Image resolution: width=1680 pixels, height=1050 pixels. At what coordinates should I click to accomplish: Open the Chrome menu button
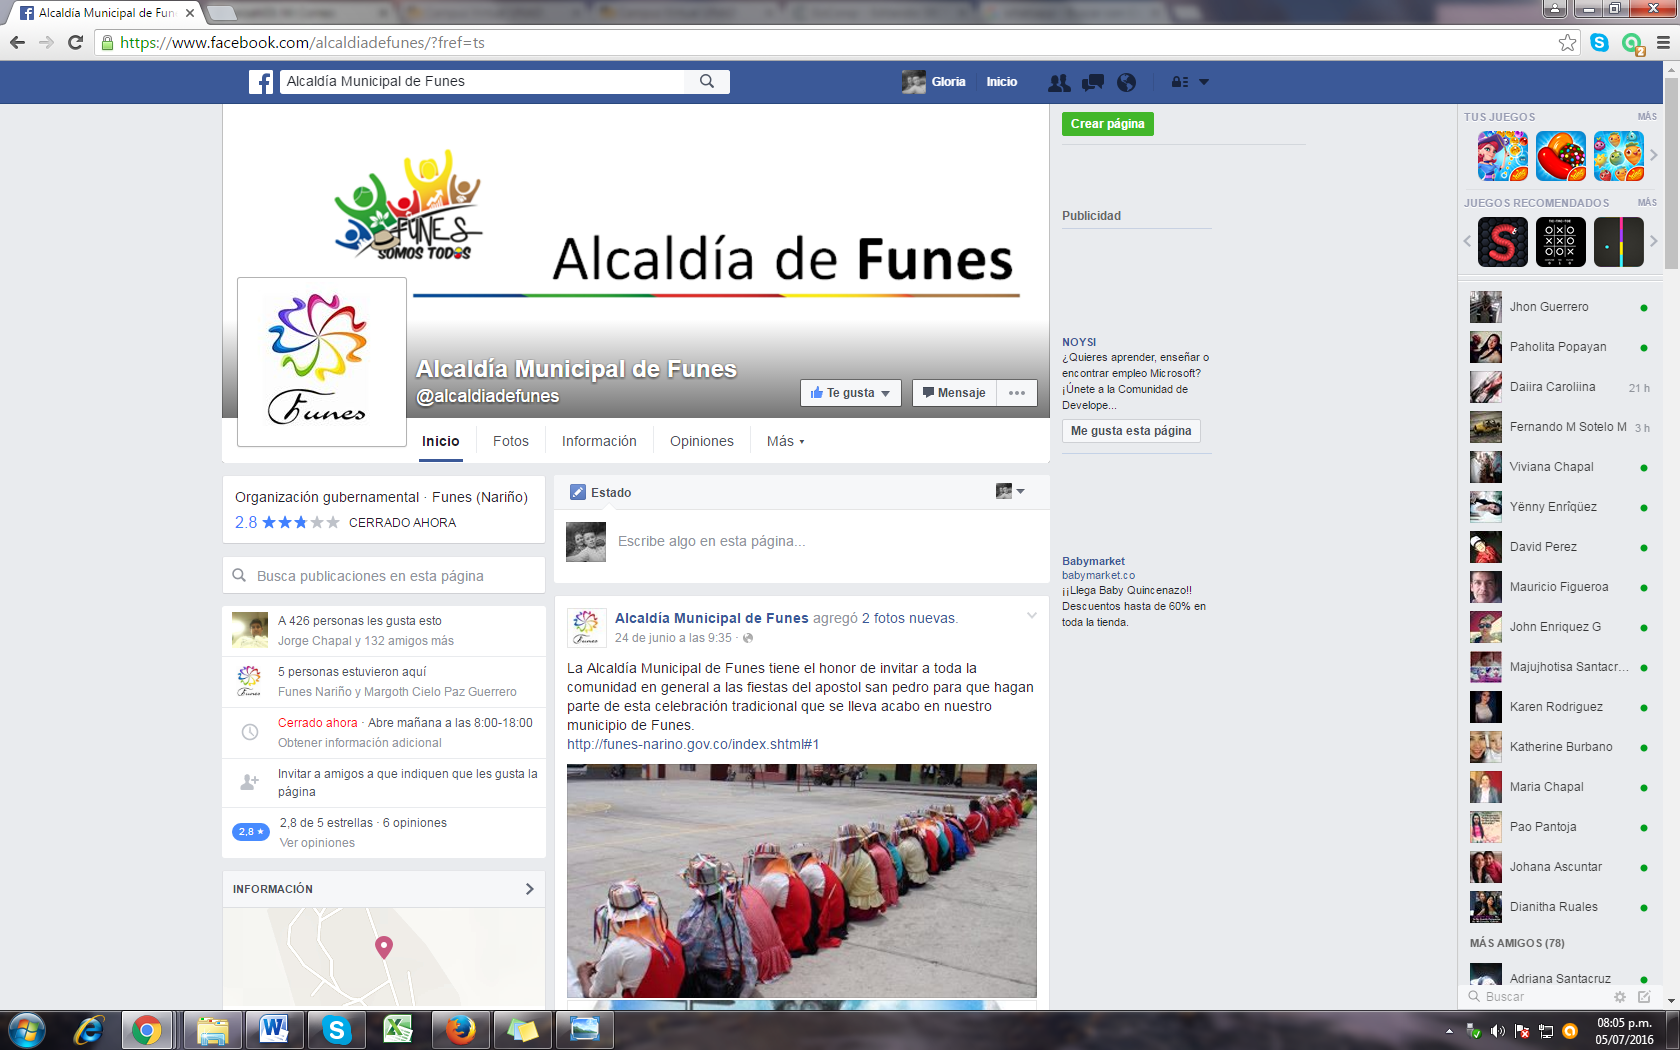(1663, 43)
